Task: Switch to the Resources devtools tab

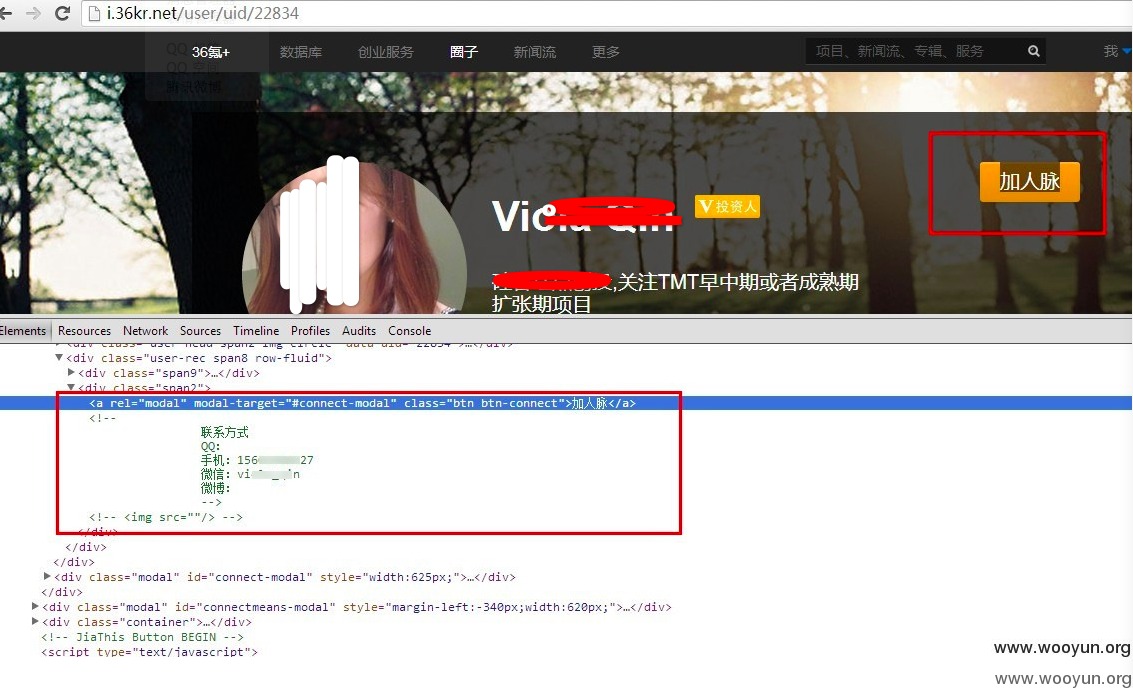Action: coord(85,330)
